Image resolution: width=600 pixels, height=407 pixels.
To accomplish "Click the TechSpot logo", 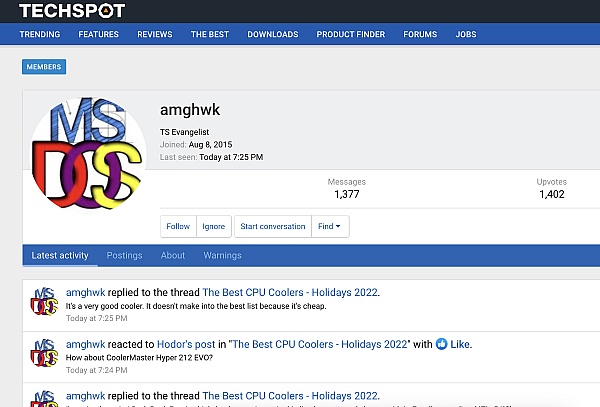I will click(x=72, y=11).
